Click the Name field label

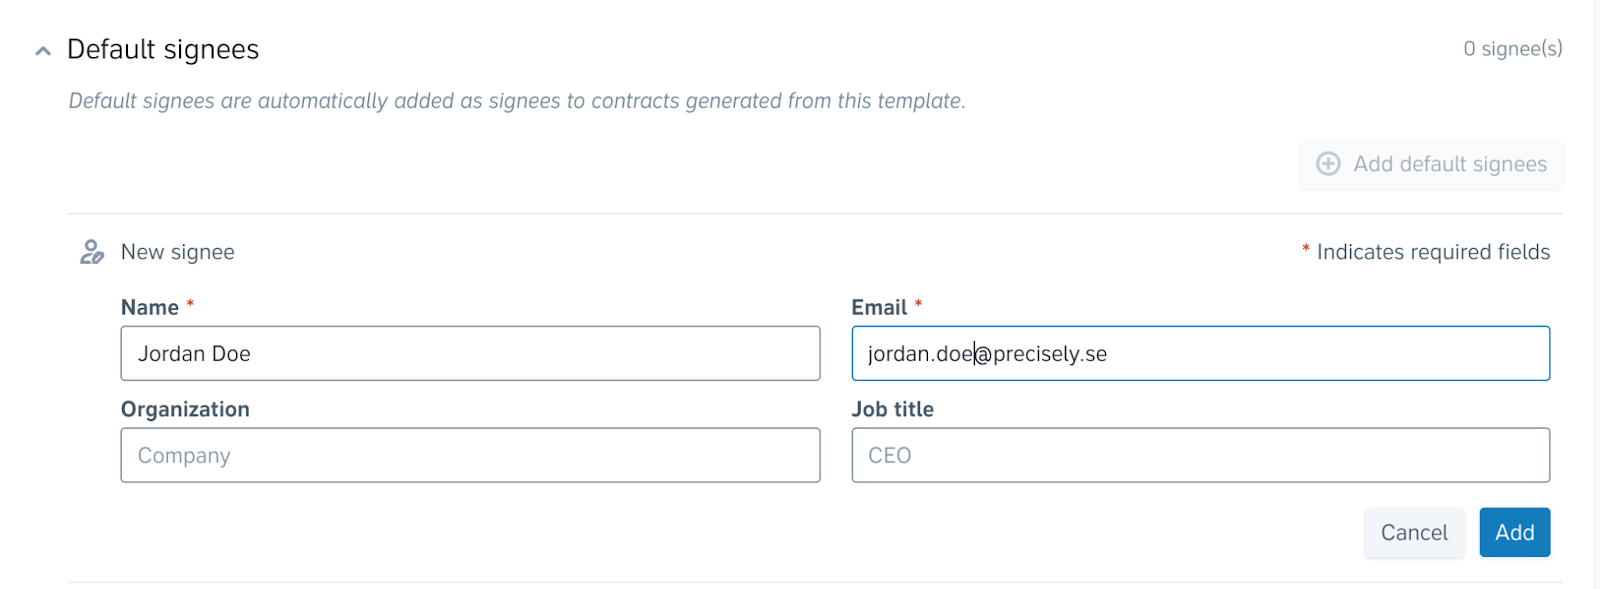150,308
